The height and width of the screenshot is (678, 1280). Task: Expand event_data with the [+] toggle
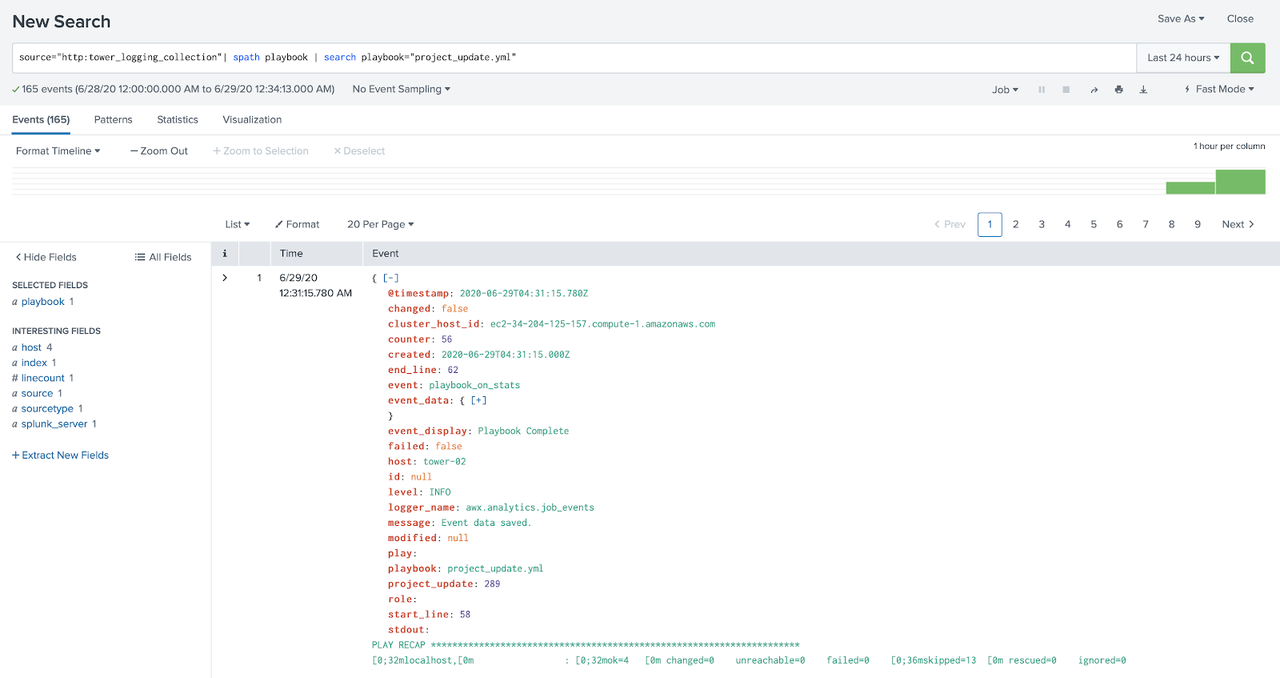[477, 400]
